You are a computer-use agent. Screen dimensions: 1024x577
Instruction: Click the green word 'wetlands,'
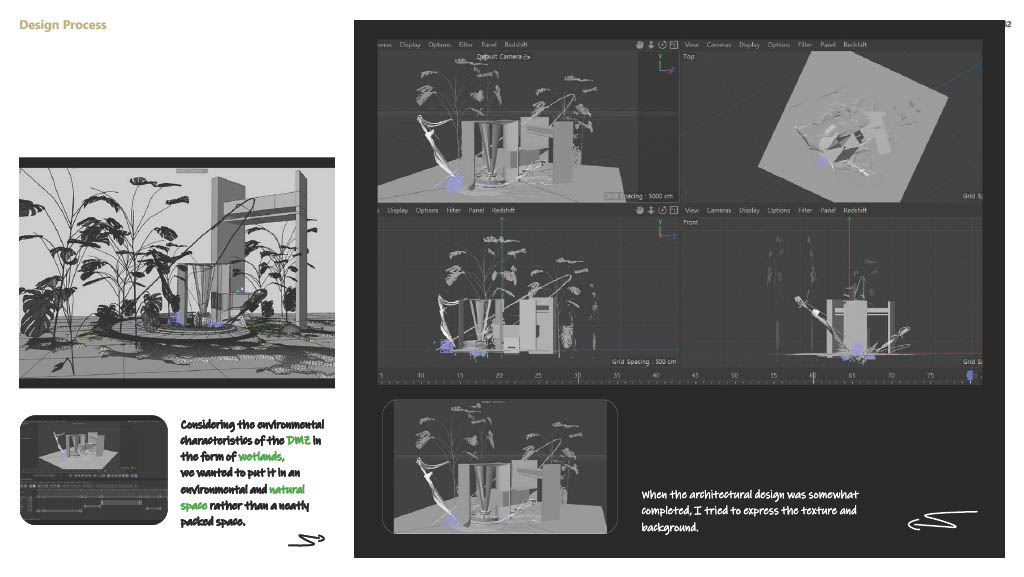(x=261, y=456)
